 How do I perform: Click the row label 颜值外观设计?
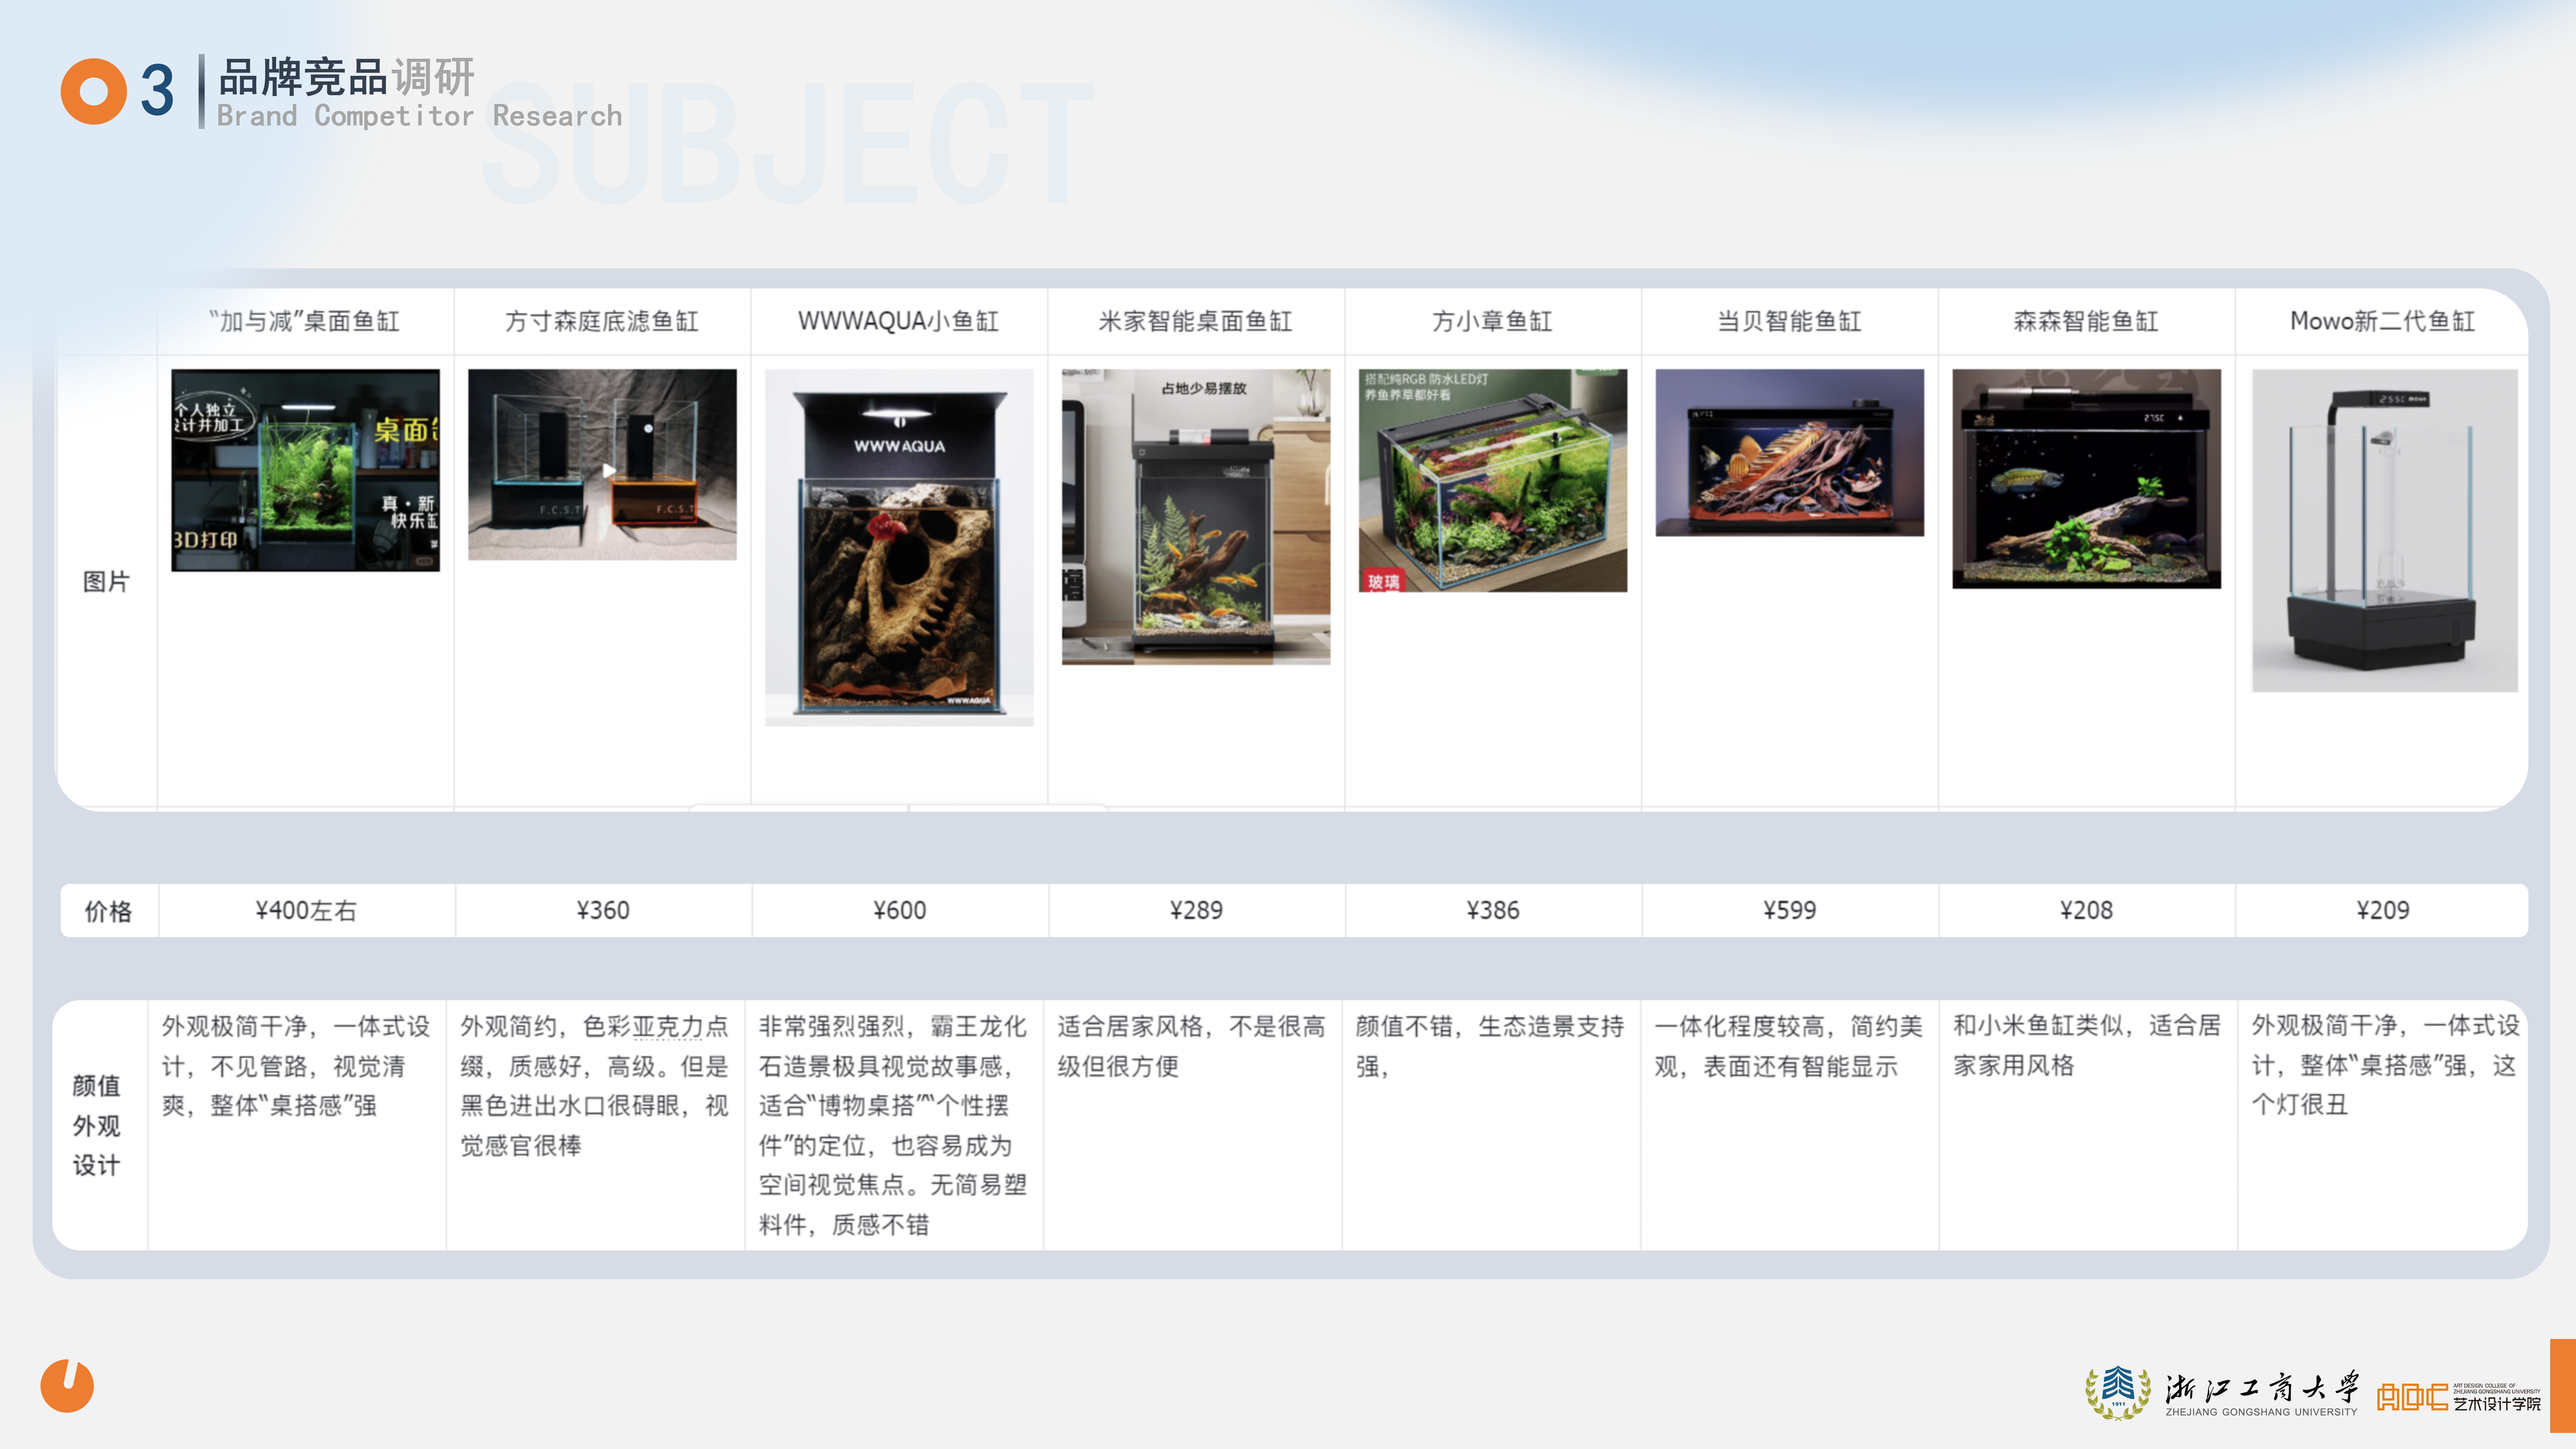tap(97, 1125)
